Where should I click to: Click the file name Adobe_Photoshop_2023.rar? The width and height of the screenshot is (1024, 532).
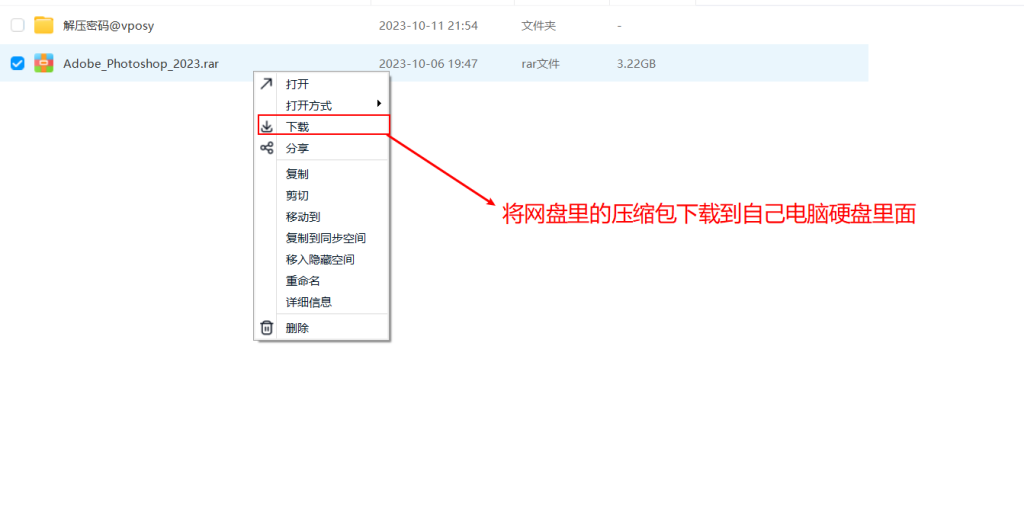141,64
